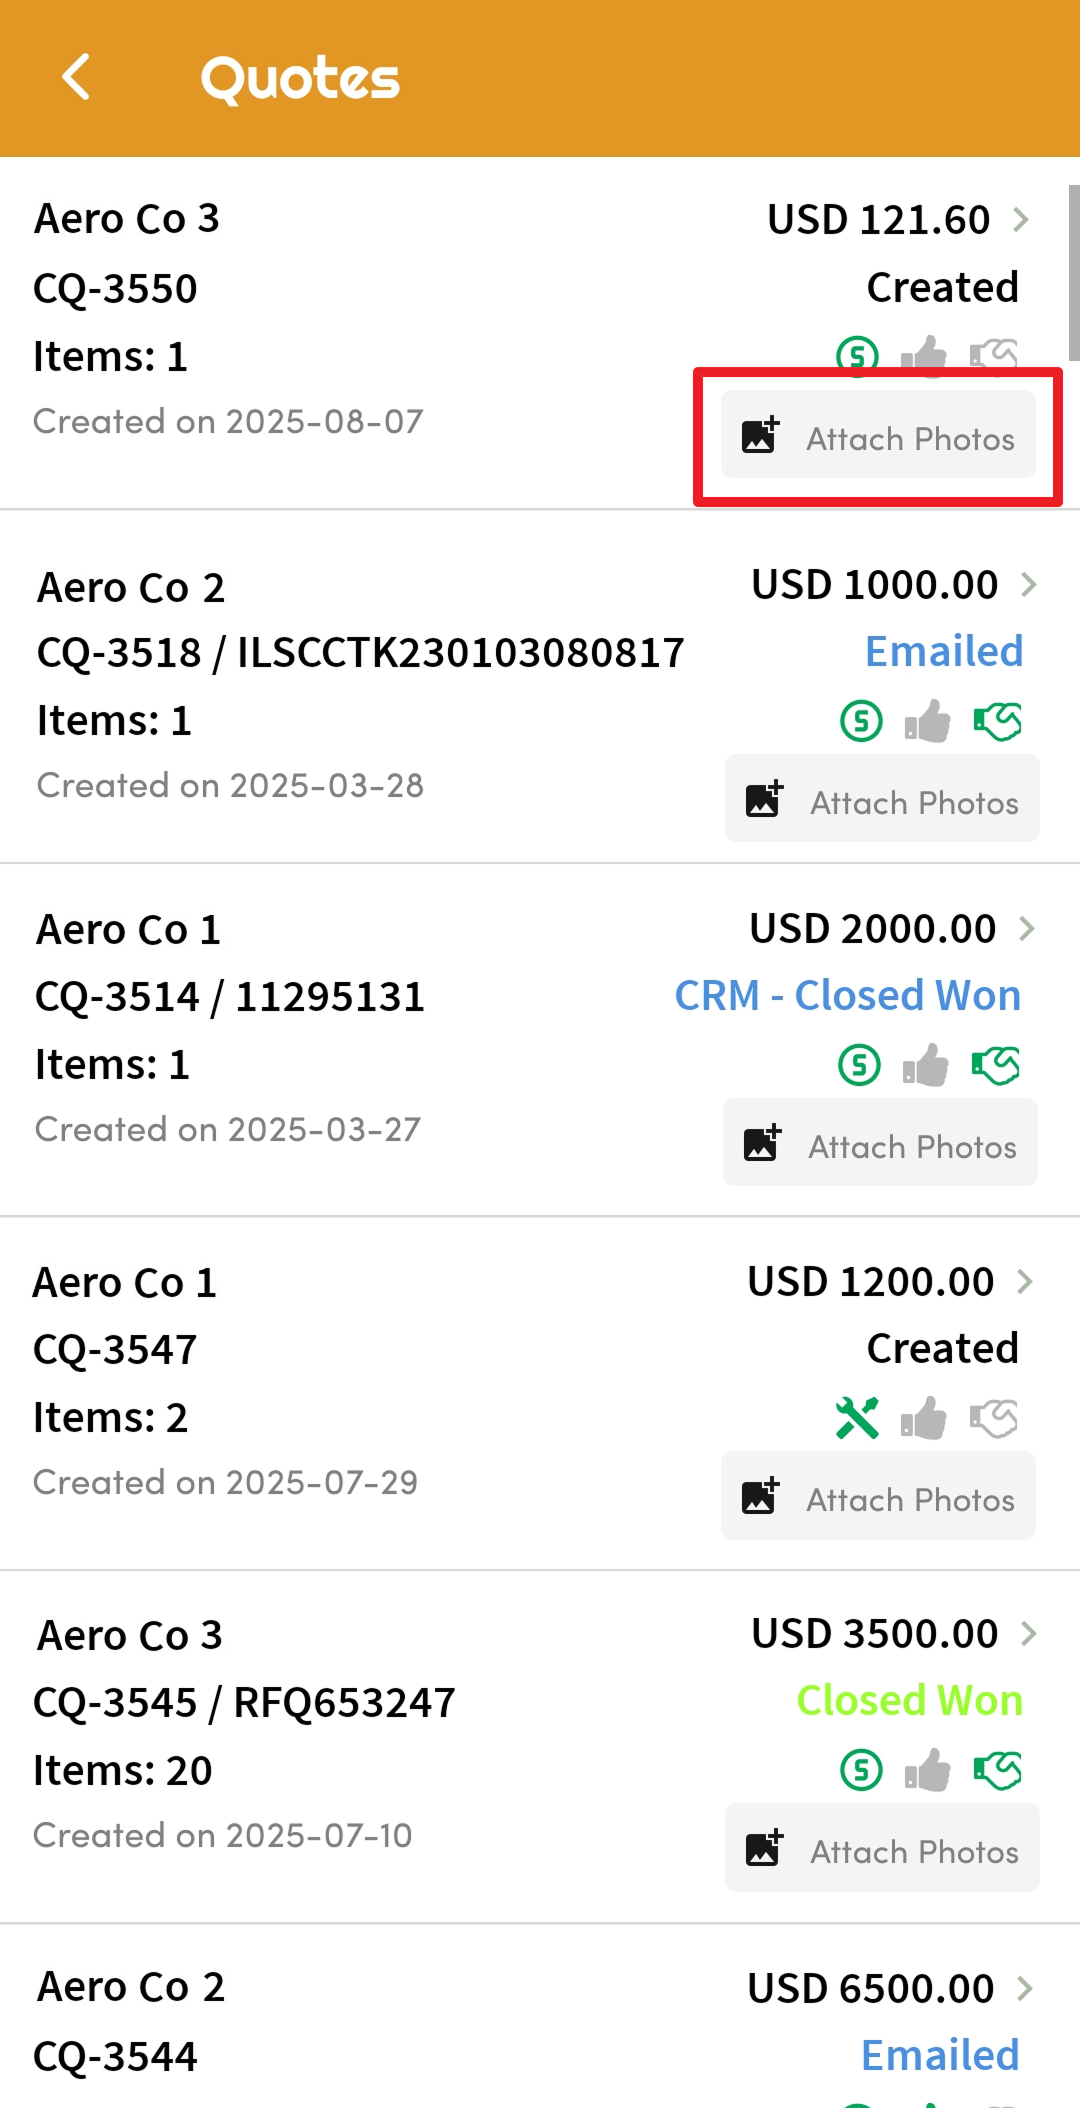The image size is (1080, 2108).
Task: Open the USD 2000.00 quote chevron
Action: point(1027,929)
